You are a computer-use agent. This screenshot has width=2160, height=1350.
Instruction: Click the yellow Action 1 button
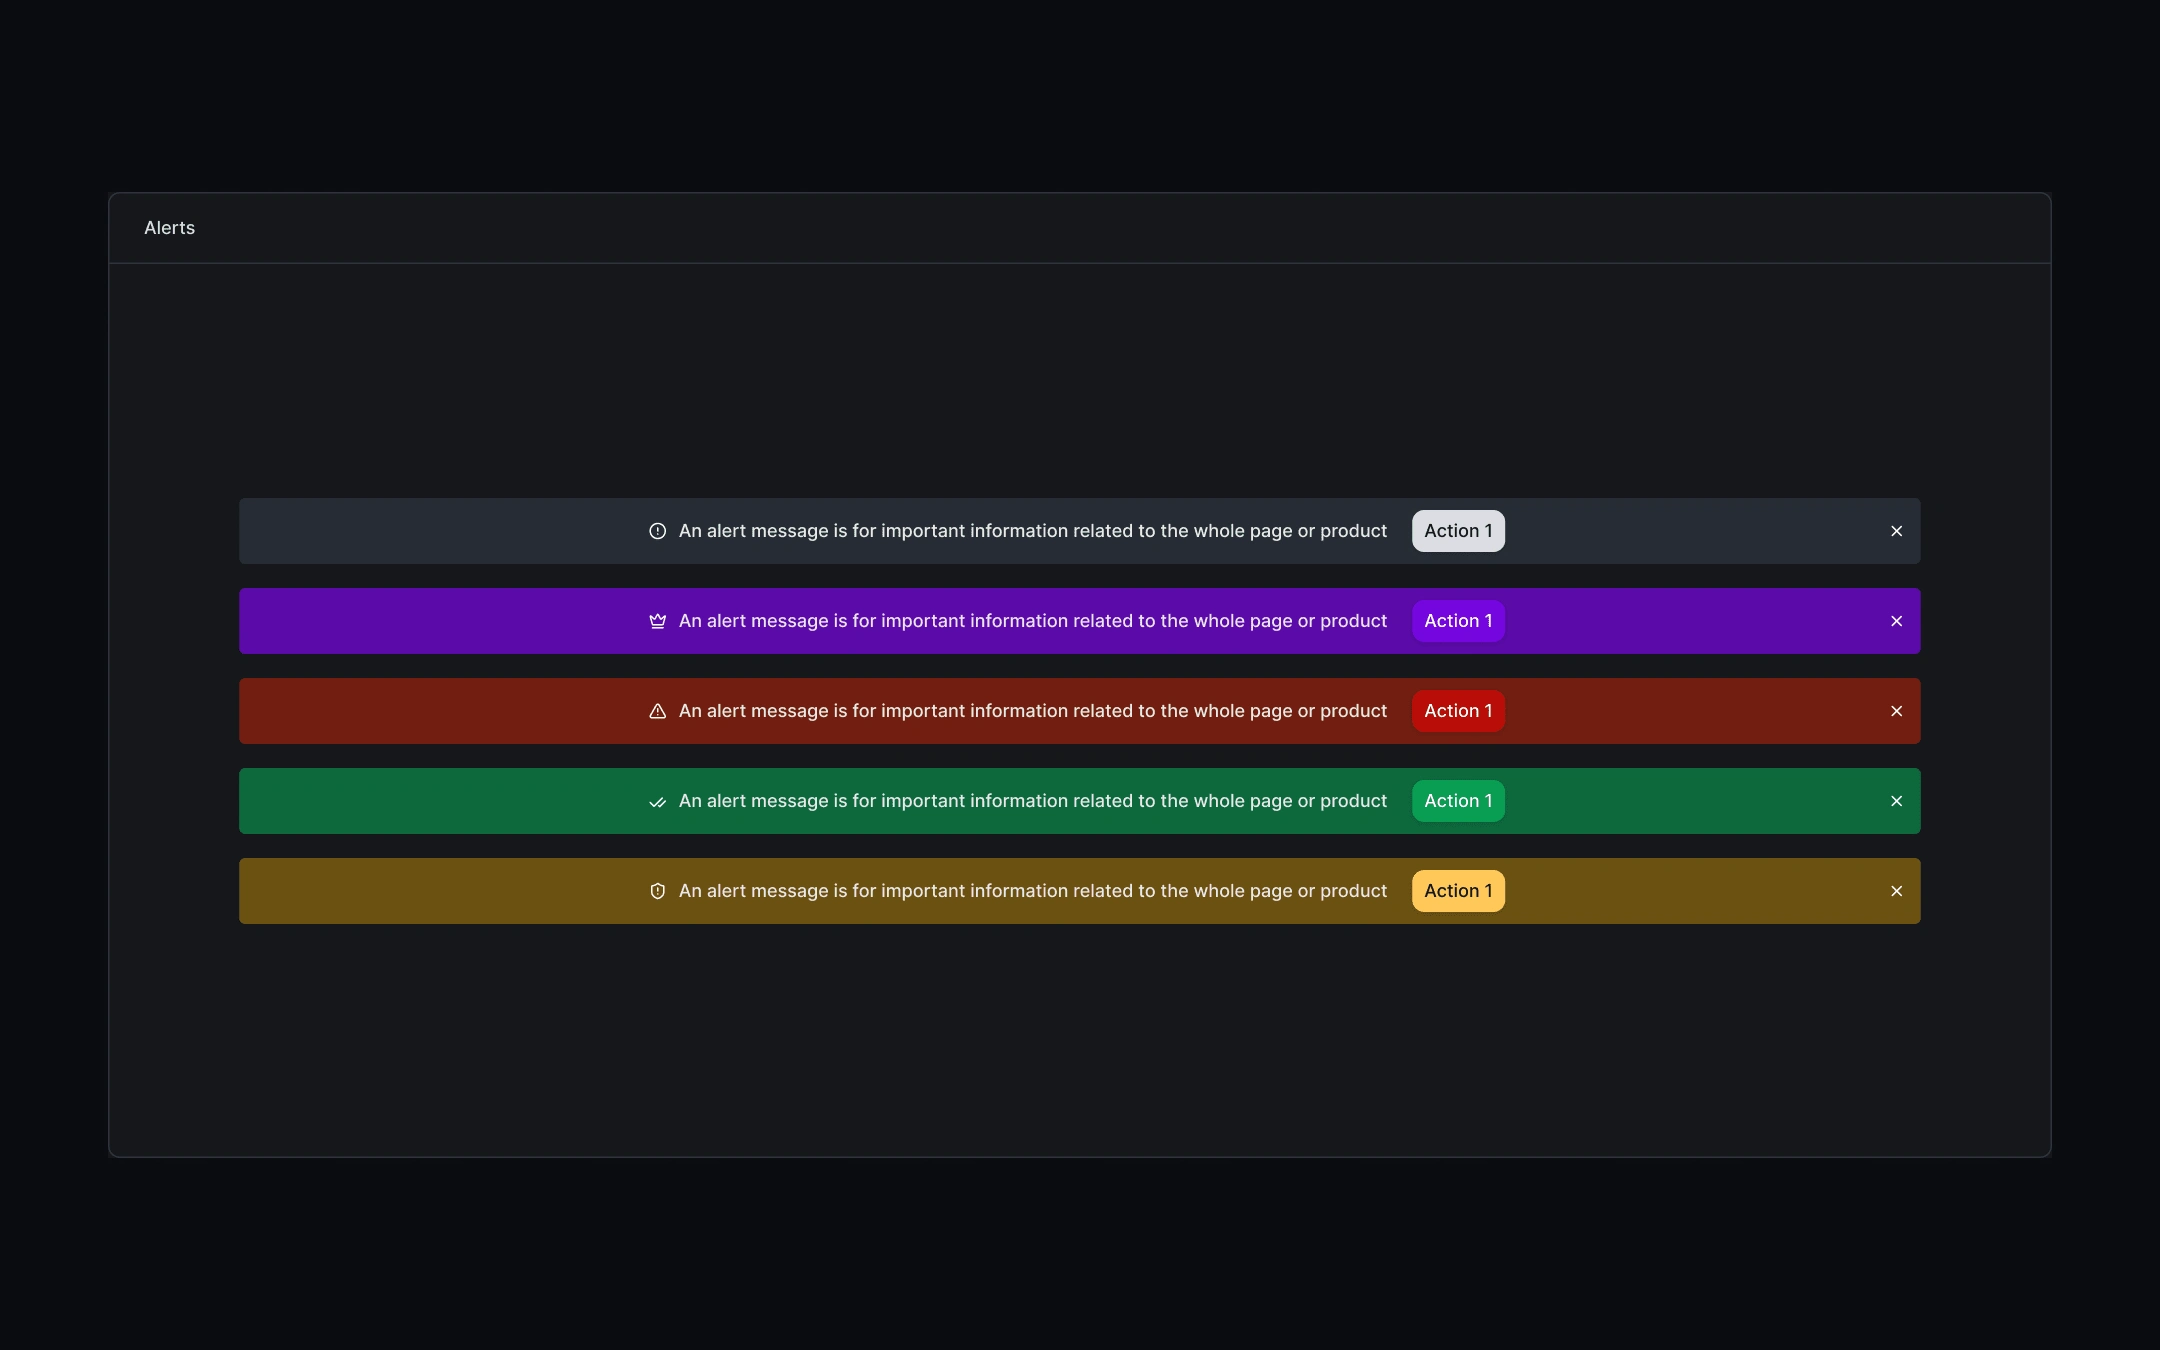pos(1458,891)
